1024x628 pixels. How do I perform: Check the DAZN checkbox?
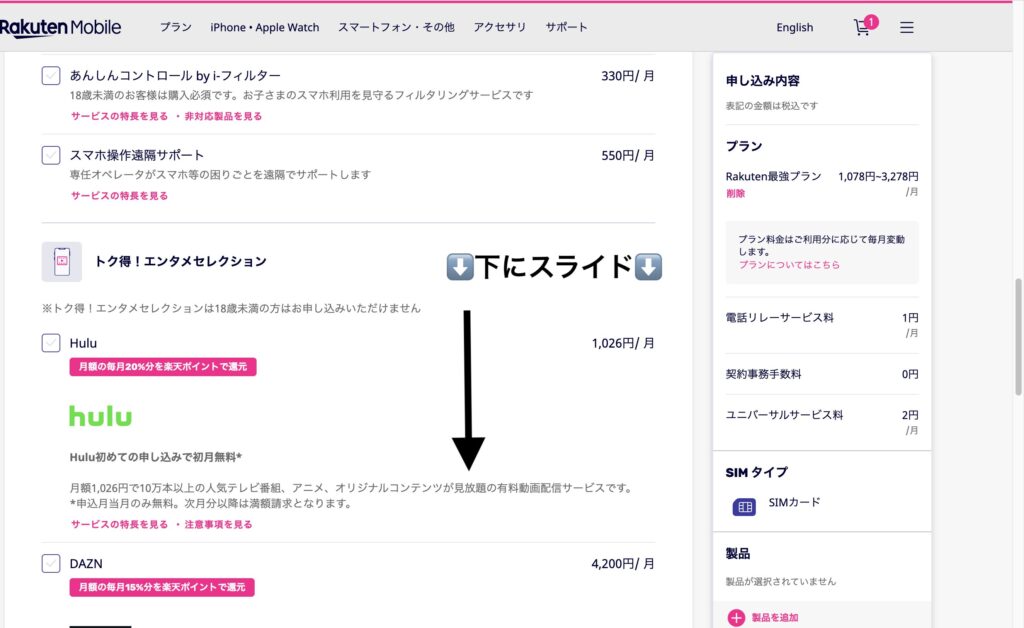click(x=51, y=563)
